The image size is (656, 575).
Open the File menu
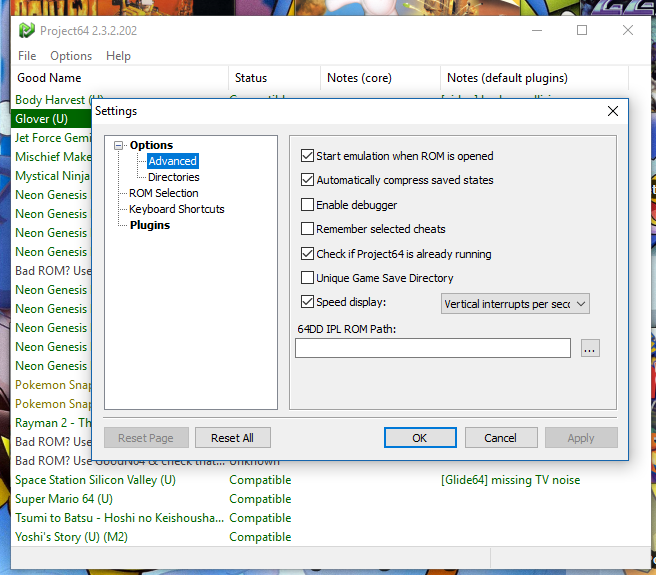click(27, 56)
